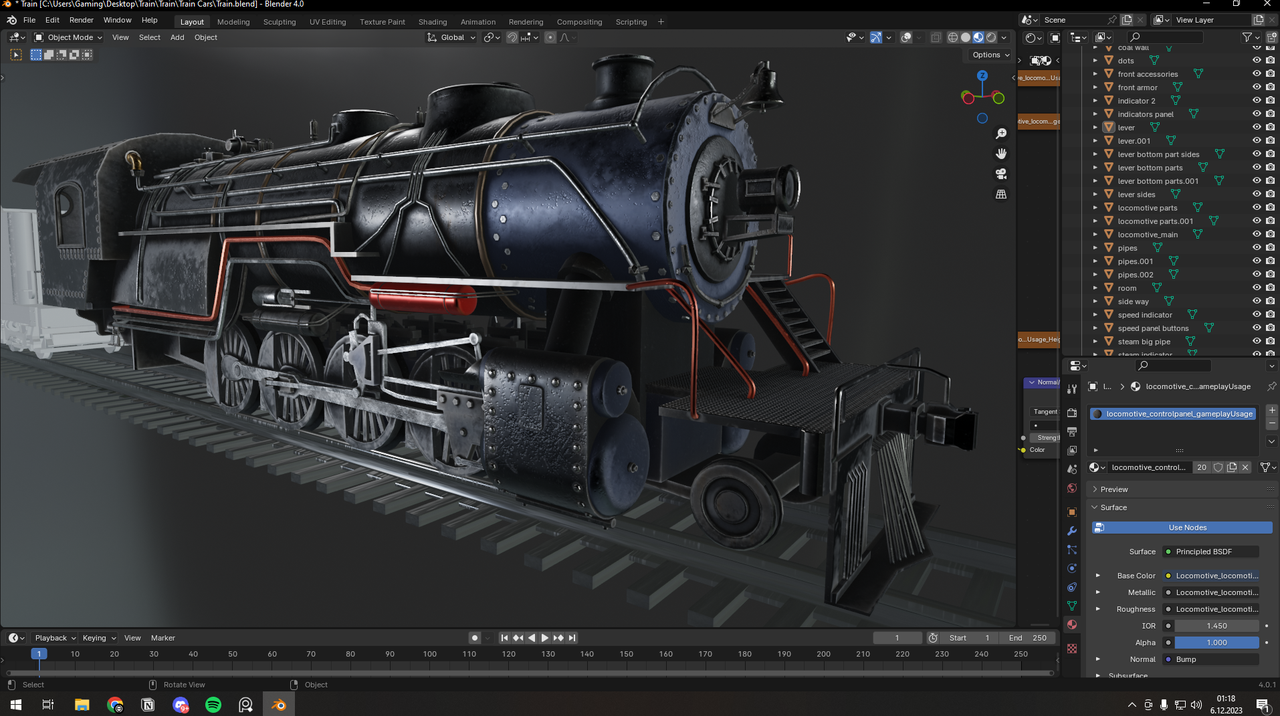Expand the 'lever' object tree
1280x716 pixels.
(x=1095, y=127)
